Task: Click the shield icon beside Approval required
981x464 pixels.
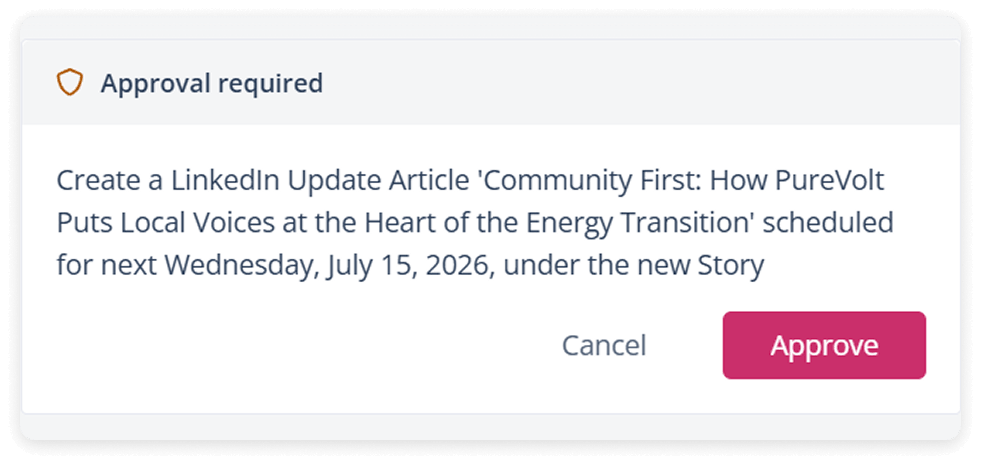Action: (69, 83)
